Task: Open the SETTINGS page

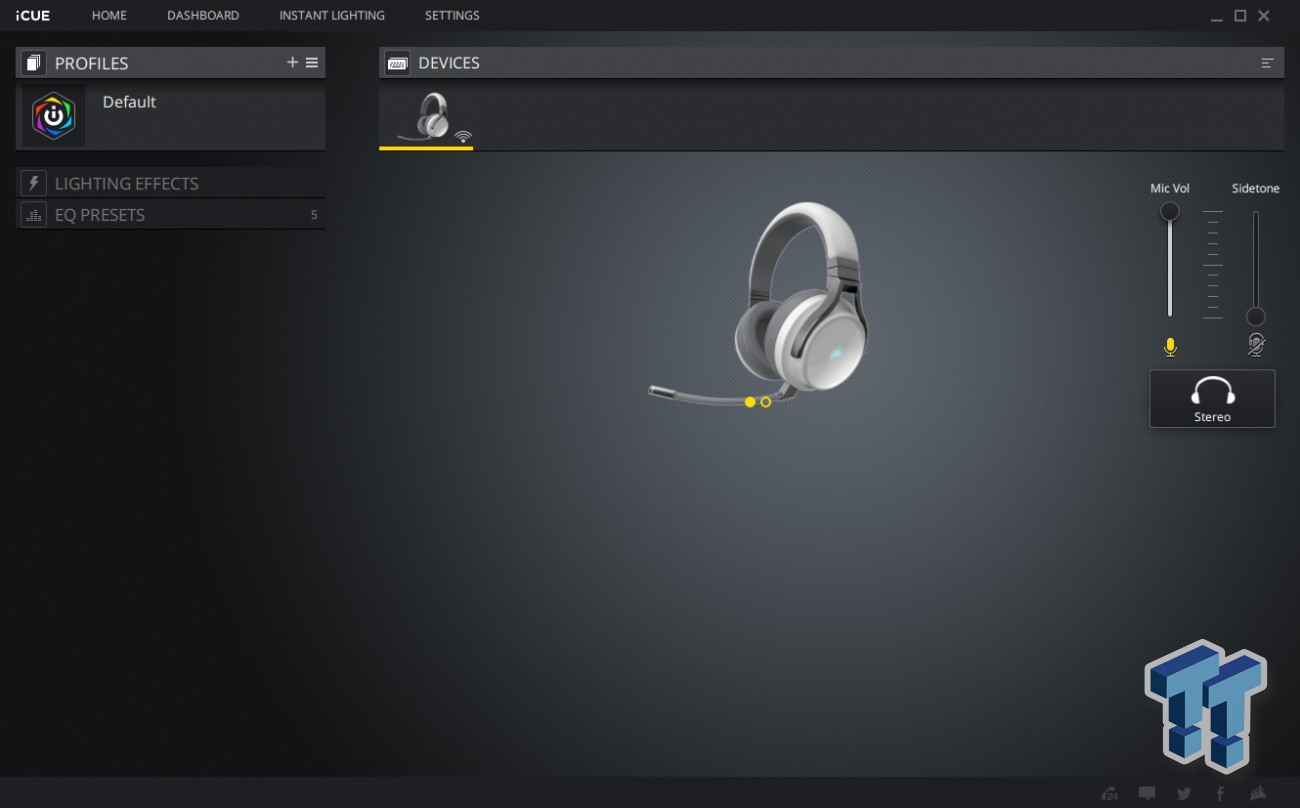Action: click(x=452, y=15)
